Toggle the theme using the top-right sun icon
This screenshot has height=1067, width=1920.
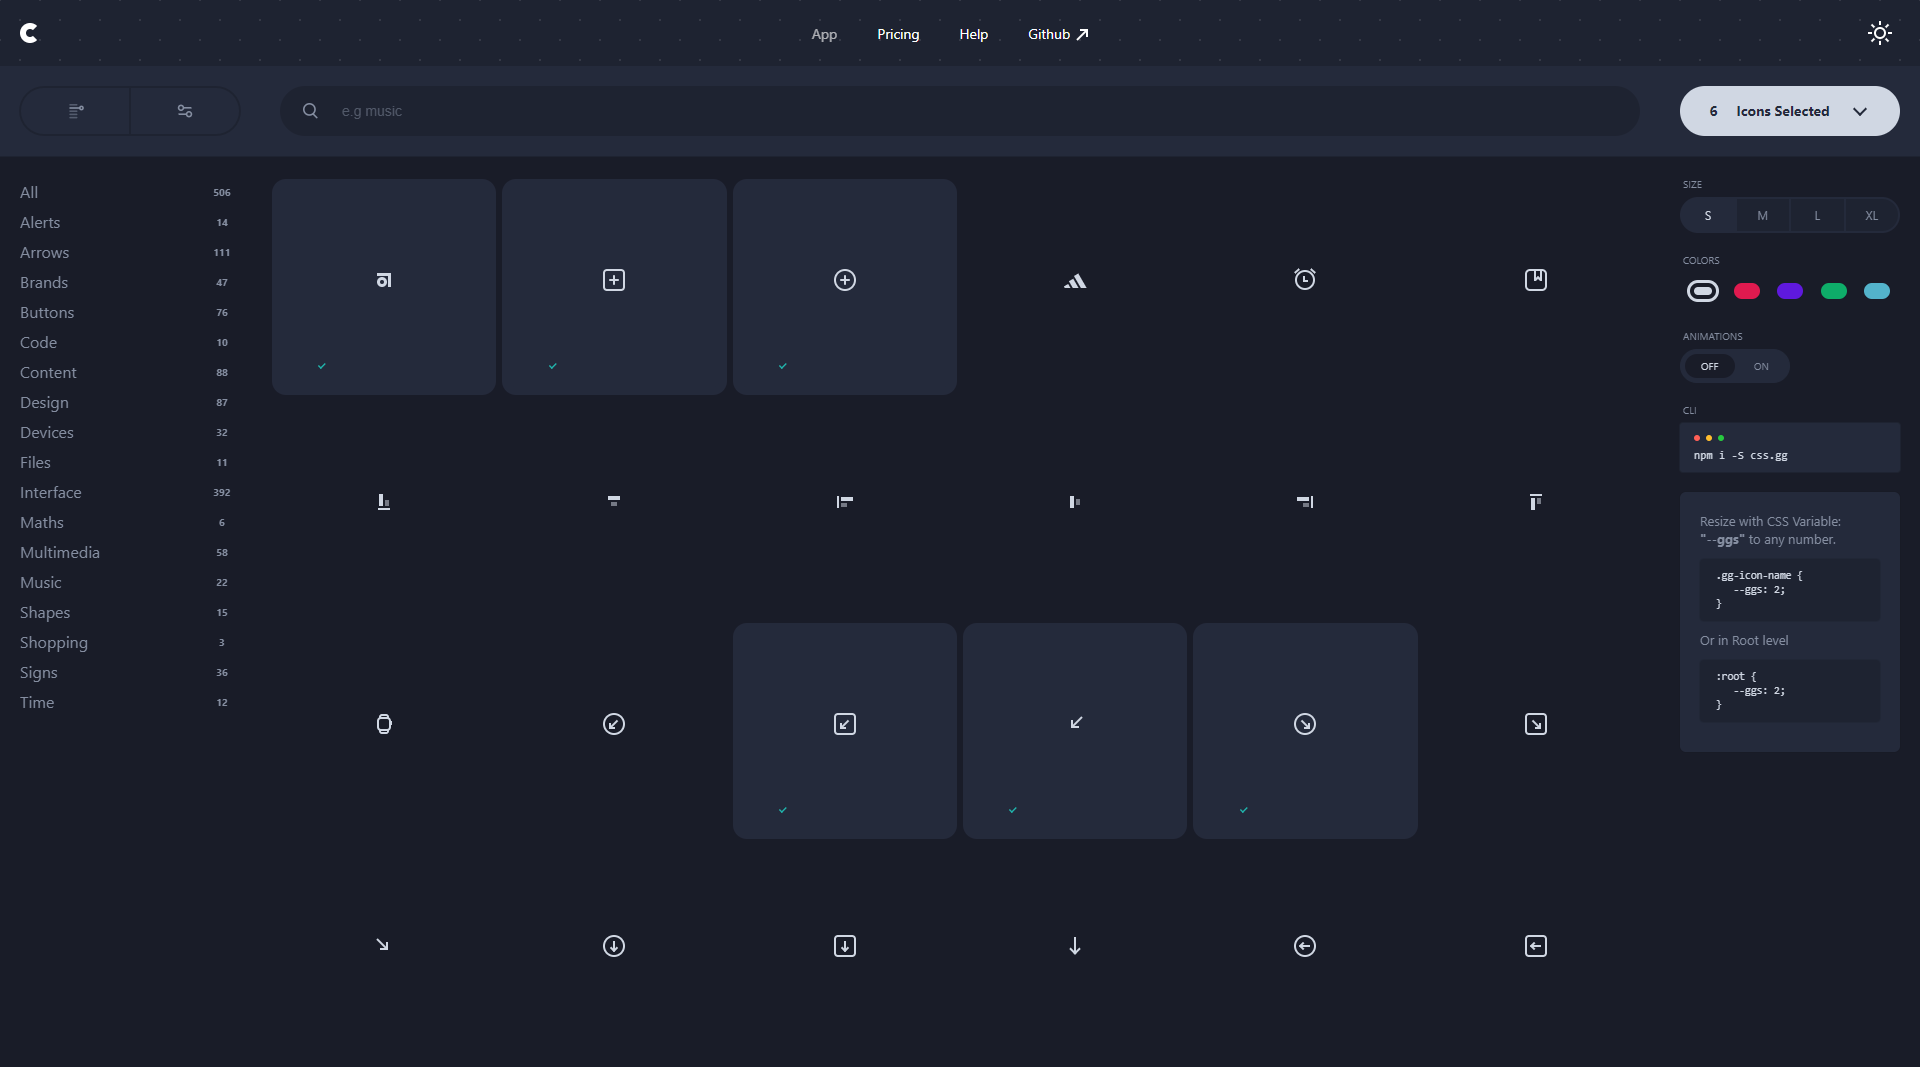coord(1880,33)
